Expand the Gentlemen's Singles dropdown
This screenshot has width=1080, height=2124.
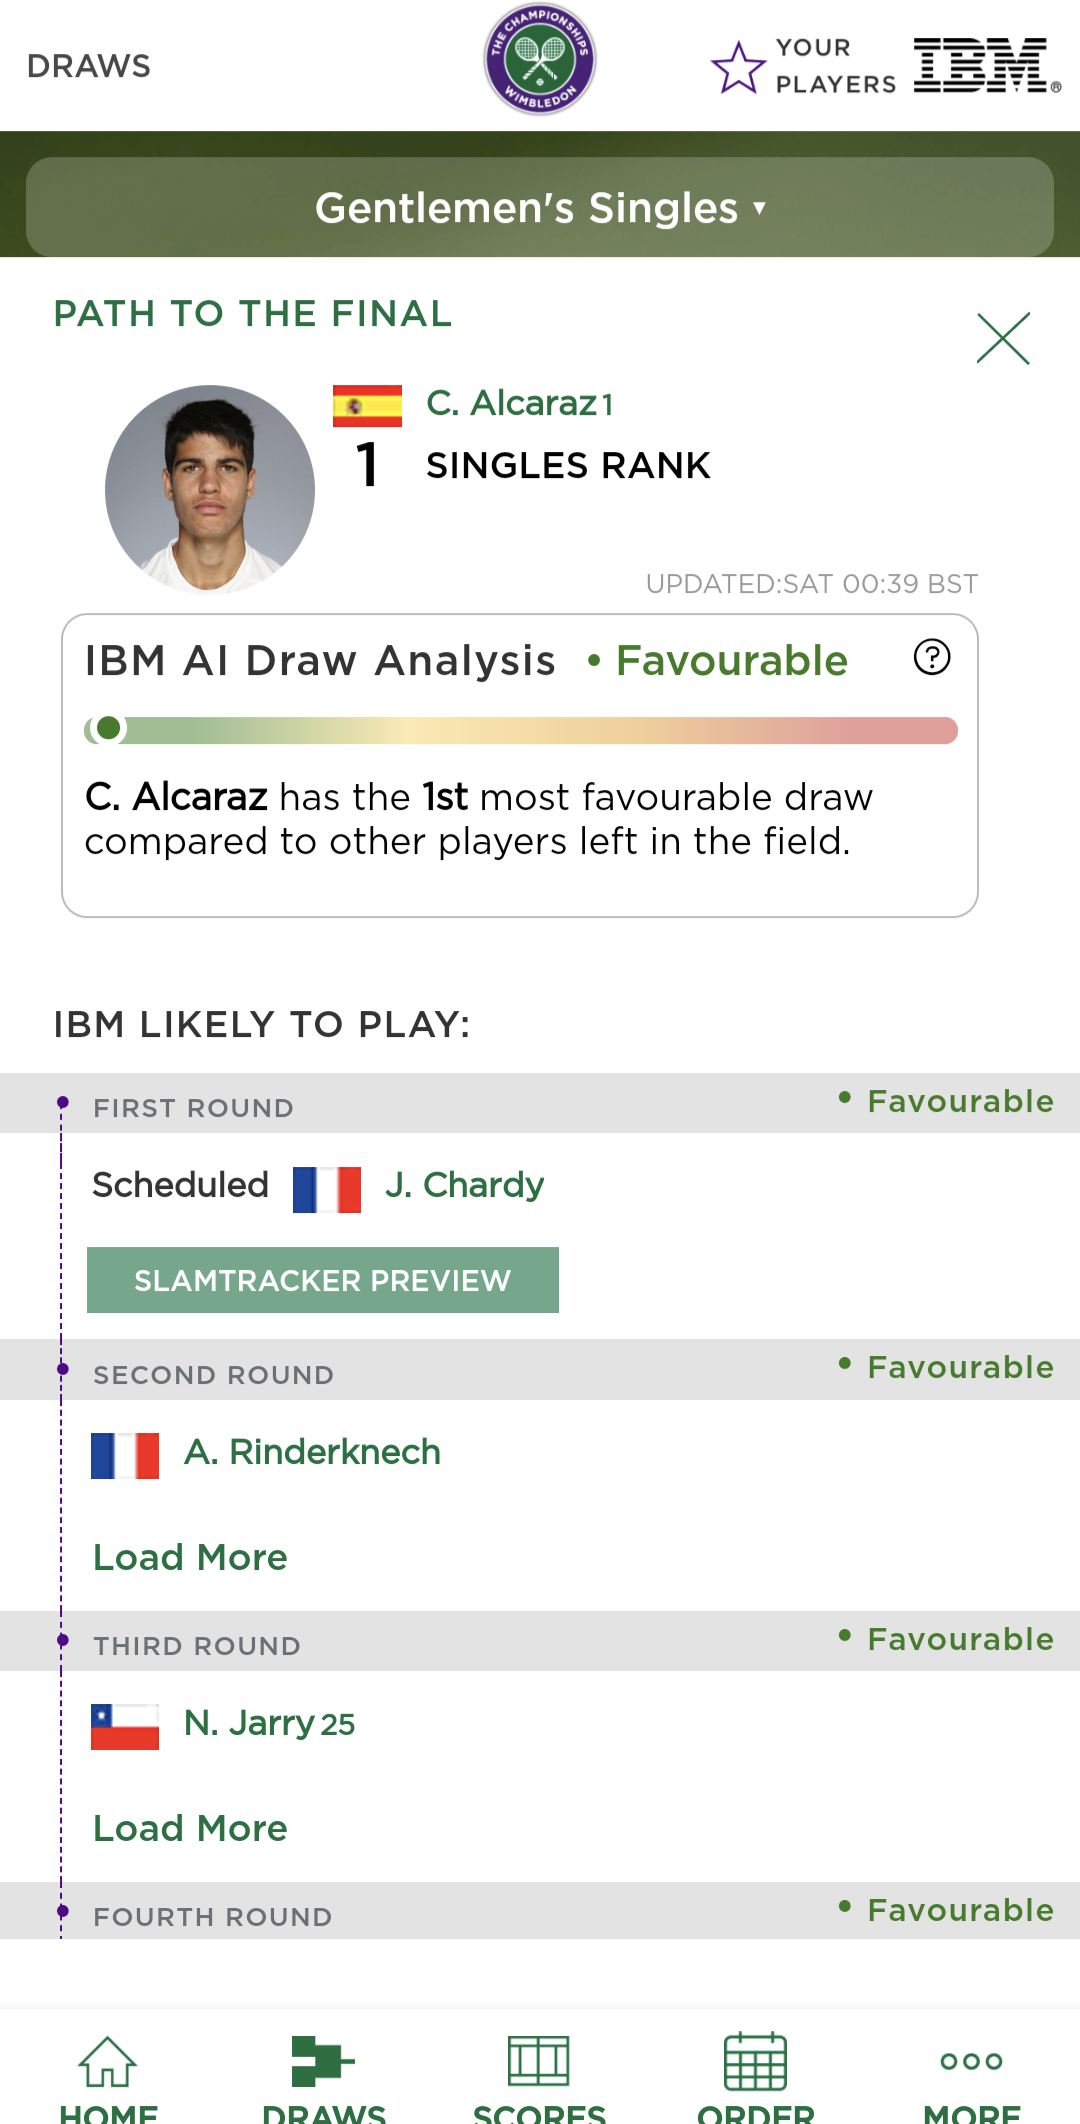pyautogui.click(x=540, y=208)
